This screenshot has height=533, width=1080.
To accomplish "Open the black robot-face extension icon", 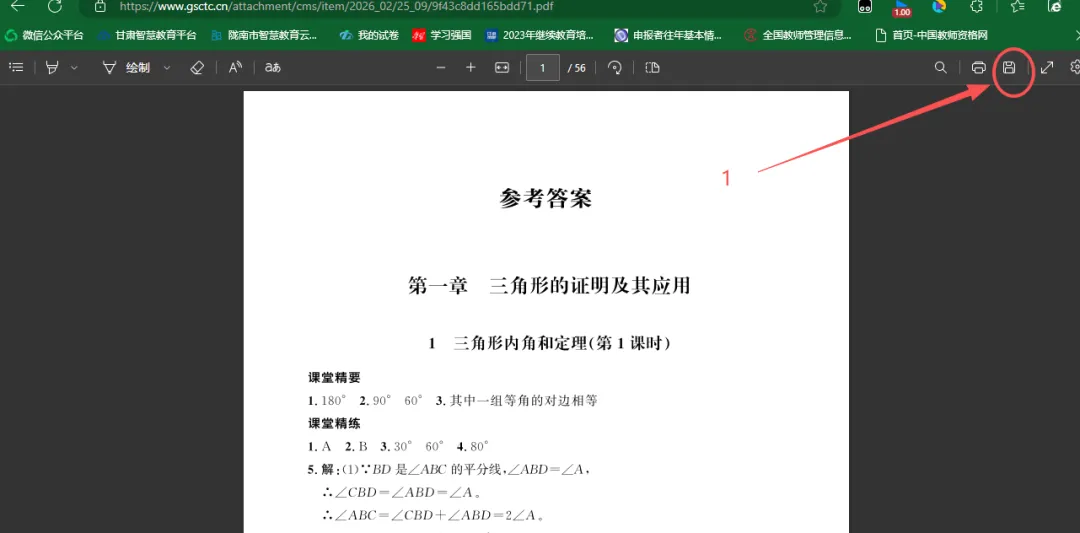I will point(865,7).
